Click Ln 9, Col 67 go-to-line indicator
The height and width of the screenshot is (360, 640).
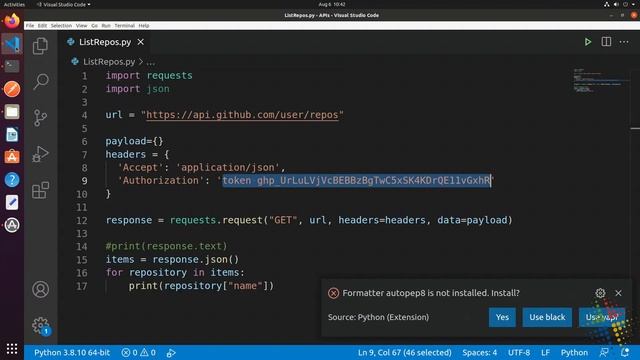(x=404, y=353)
